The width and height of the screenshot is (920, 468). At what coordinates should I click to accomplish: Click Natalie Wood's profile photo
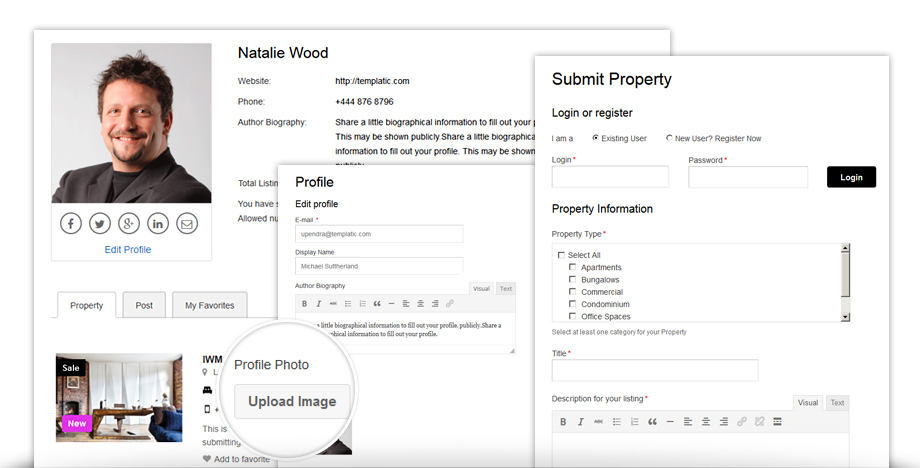tap(131, 123)
